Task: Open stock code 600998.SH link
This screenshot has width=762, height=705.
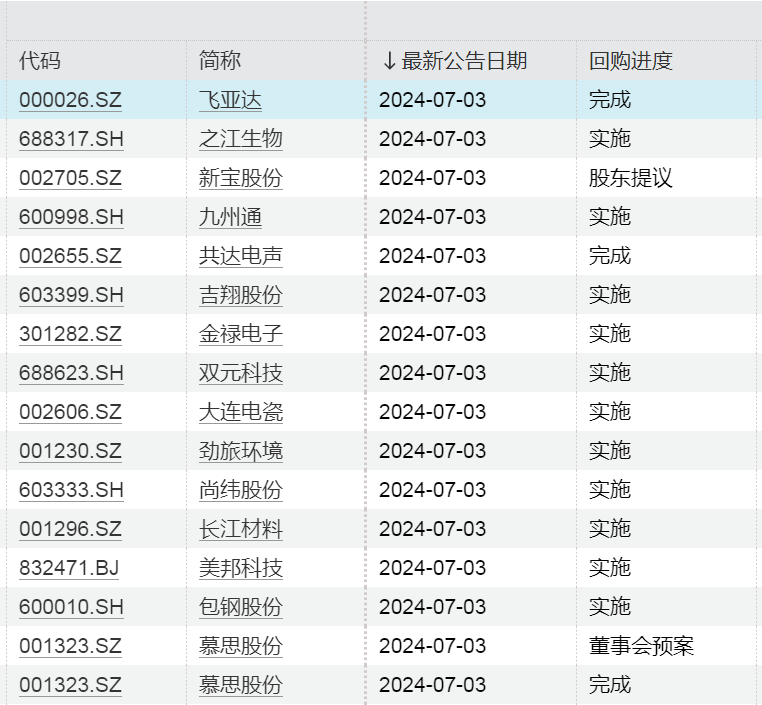Action: [71, 217]
